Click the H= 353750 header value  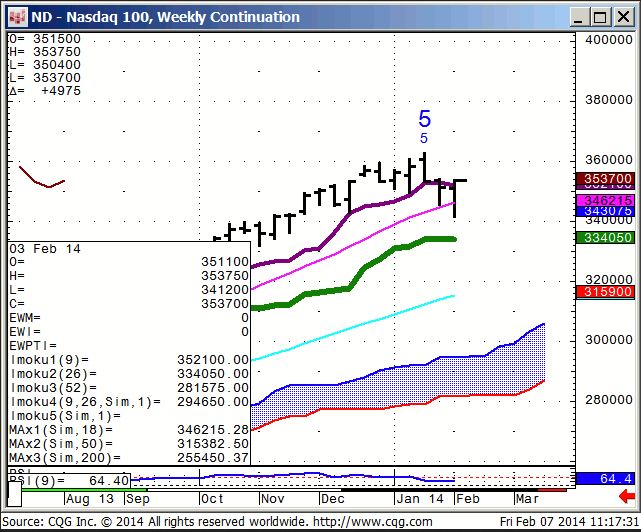click(45, 52)
